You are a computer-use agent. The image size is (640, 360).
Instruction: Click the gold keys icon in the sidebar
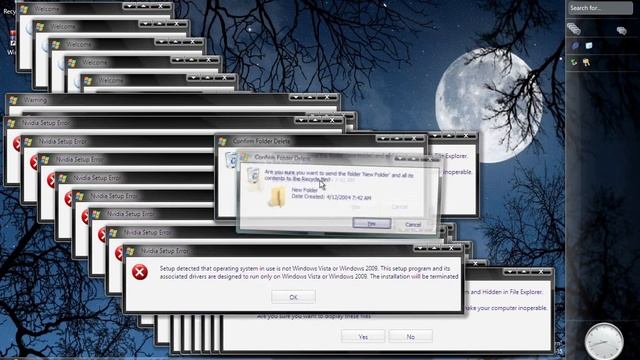(587, 62)
